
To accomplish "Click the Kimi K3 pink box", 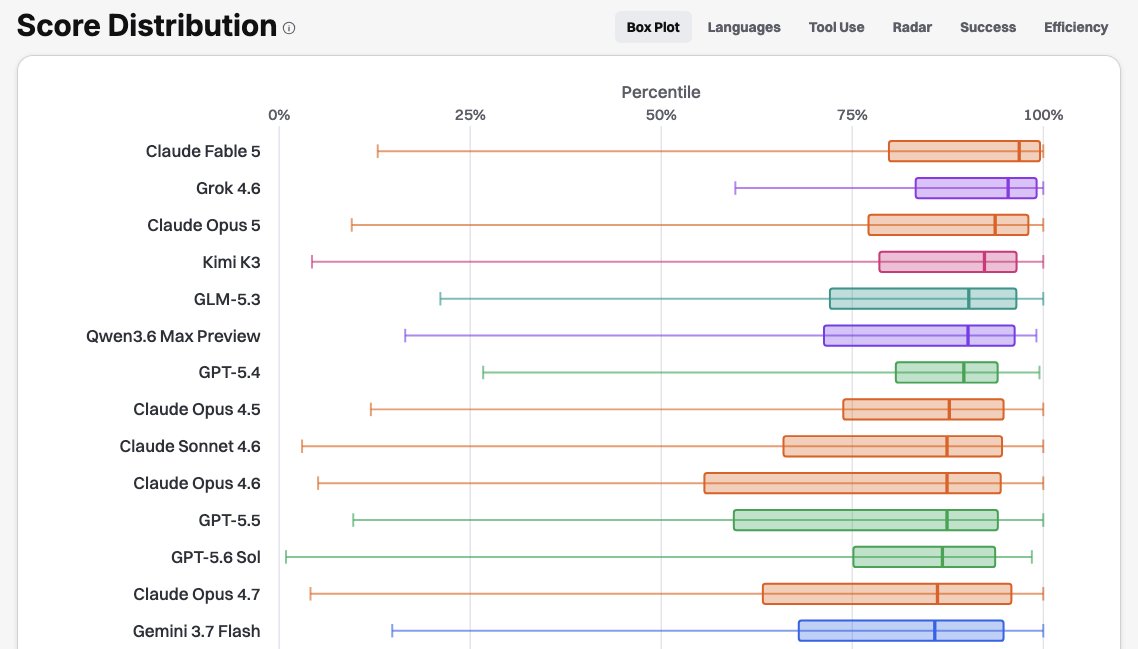I will tap(948, 262).
